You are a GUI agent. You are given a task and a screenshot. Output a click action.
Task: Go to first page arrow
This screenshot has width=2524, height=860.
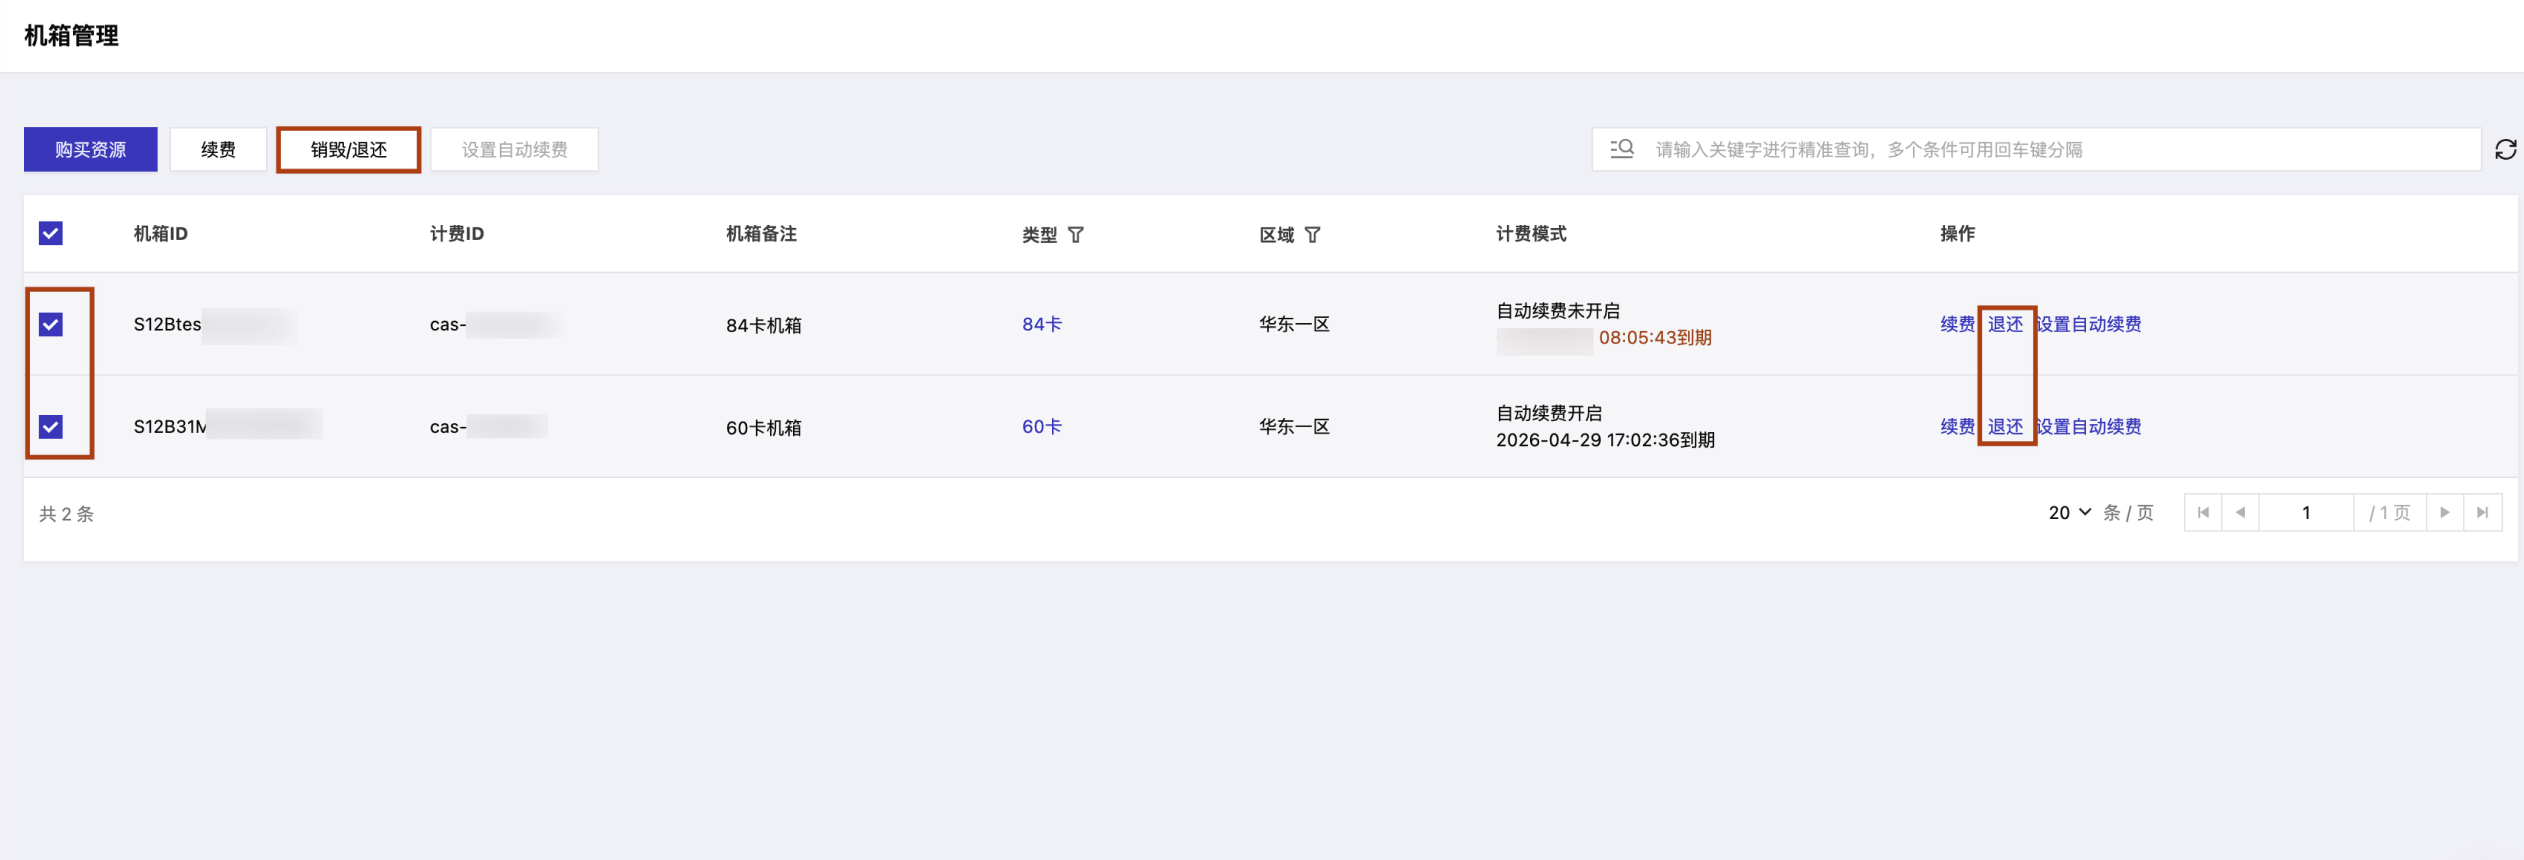(2203, 513)
